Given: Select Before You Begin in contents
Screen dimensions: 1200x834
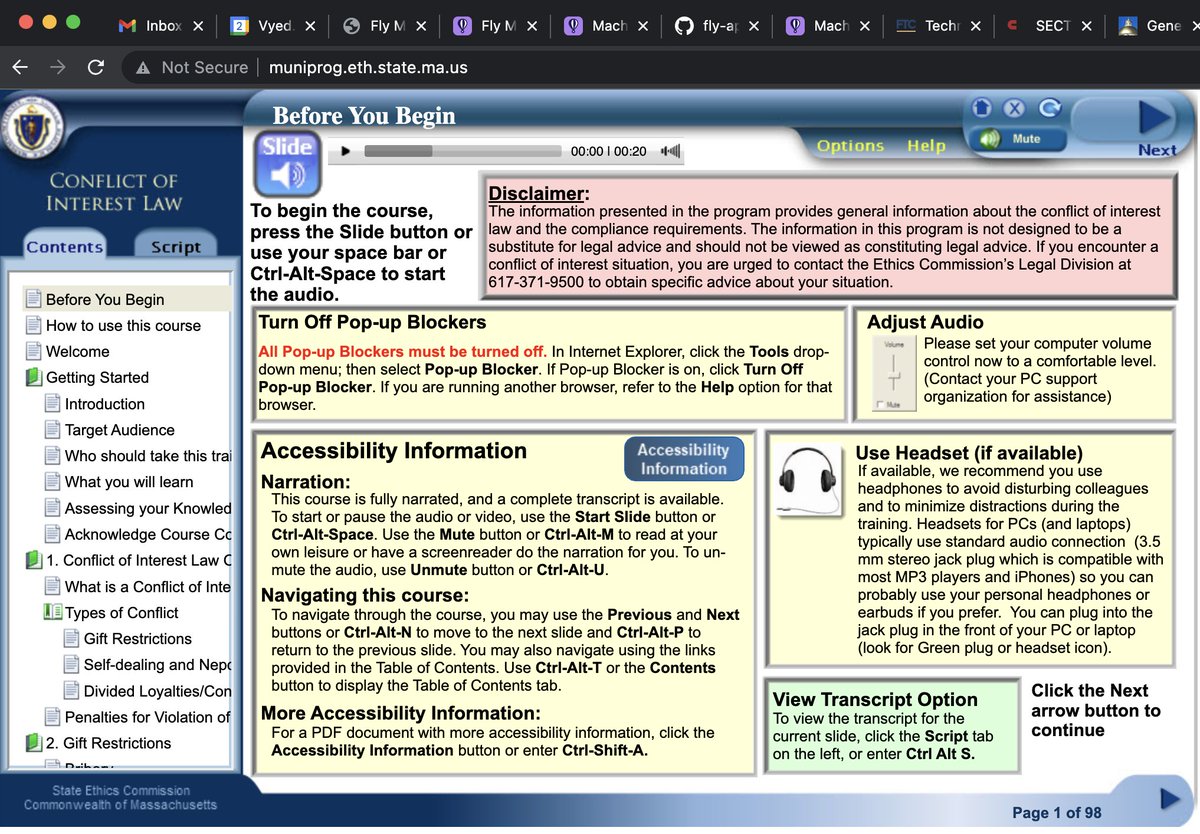Looking at the screenshot, I should (104, 299).
